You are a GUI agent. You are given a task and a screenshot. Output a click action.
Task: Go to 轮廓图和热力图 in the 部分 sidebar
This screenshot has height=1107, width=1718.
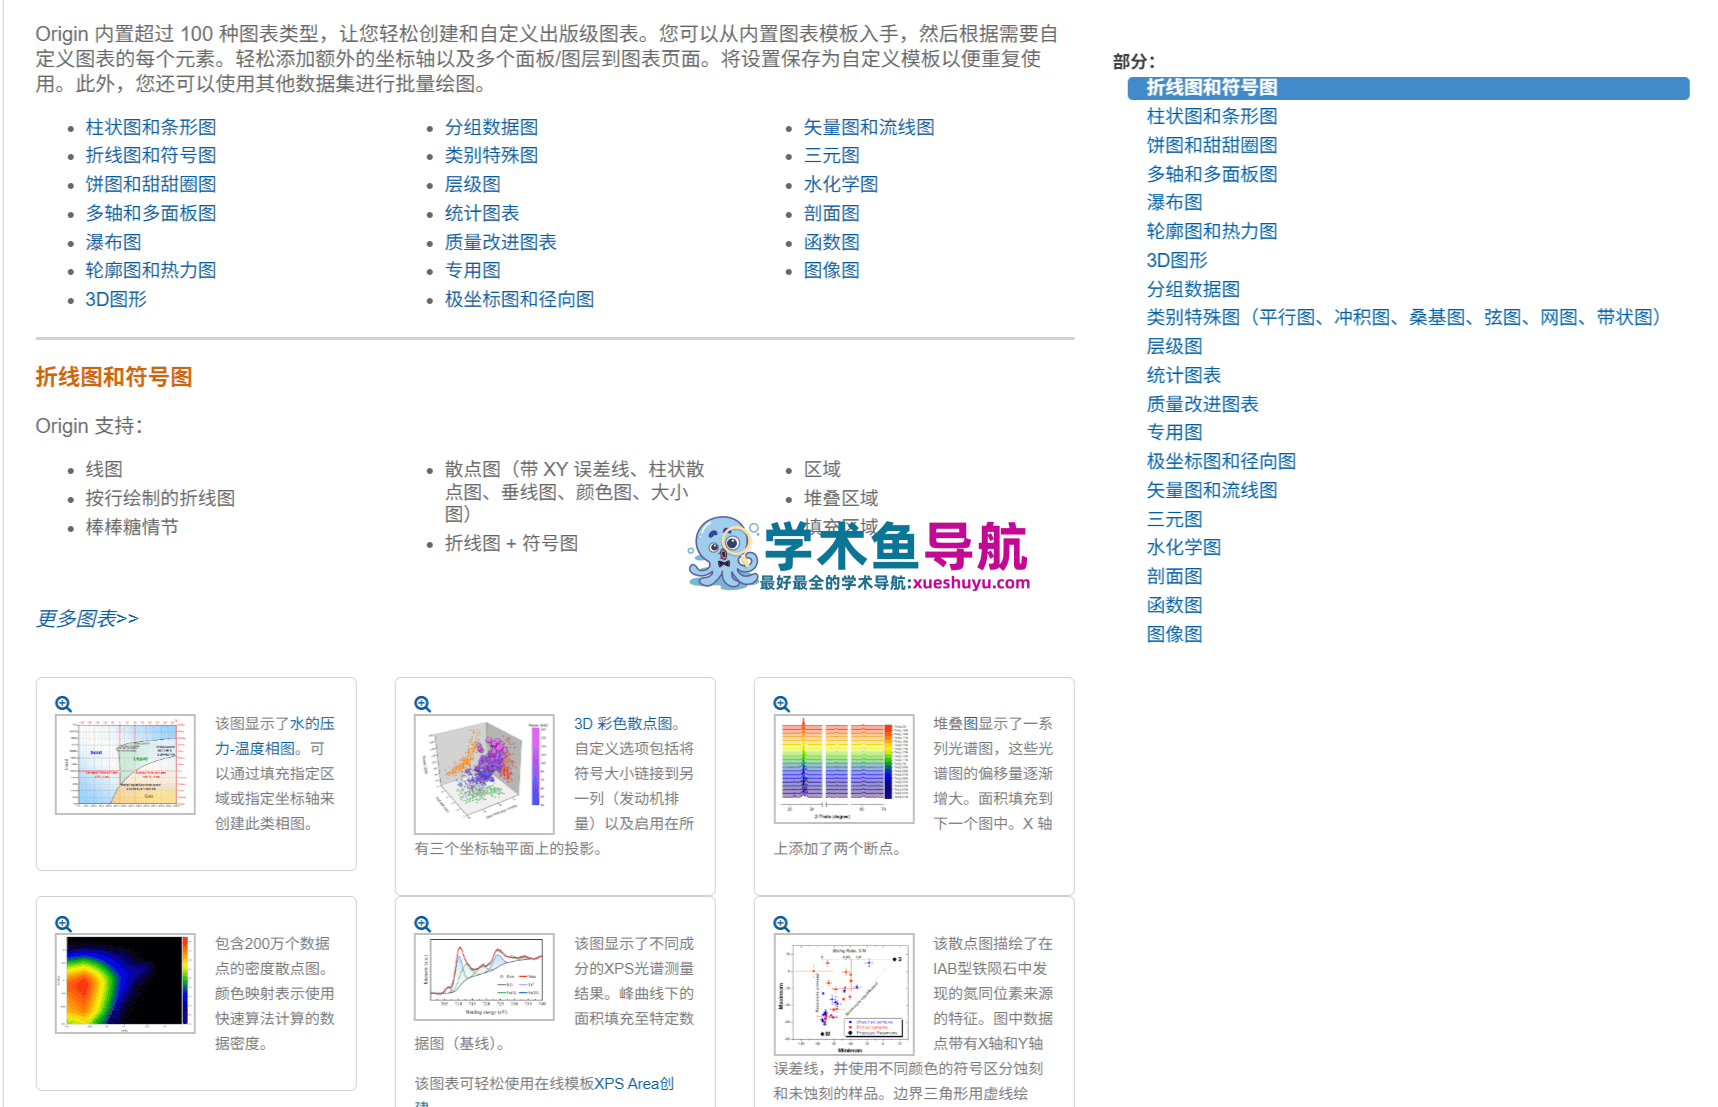tap(1212, 232)
